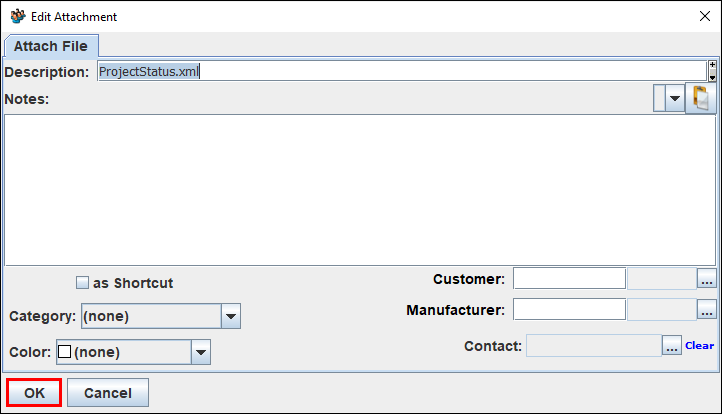Click the clipboard paste icon beside Notes
Screen dimensions: 722x414
(x=700, y=98)
